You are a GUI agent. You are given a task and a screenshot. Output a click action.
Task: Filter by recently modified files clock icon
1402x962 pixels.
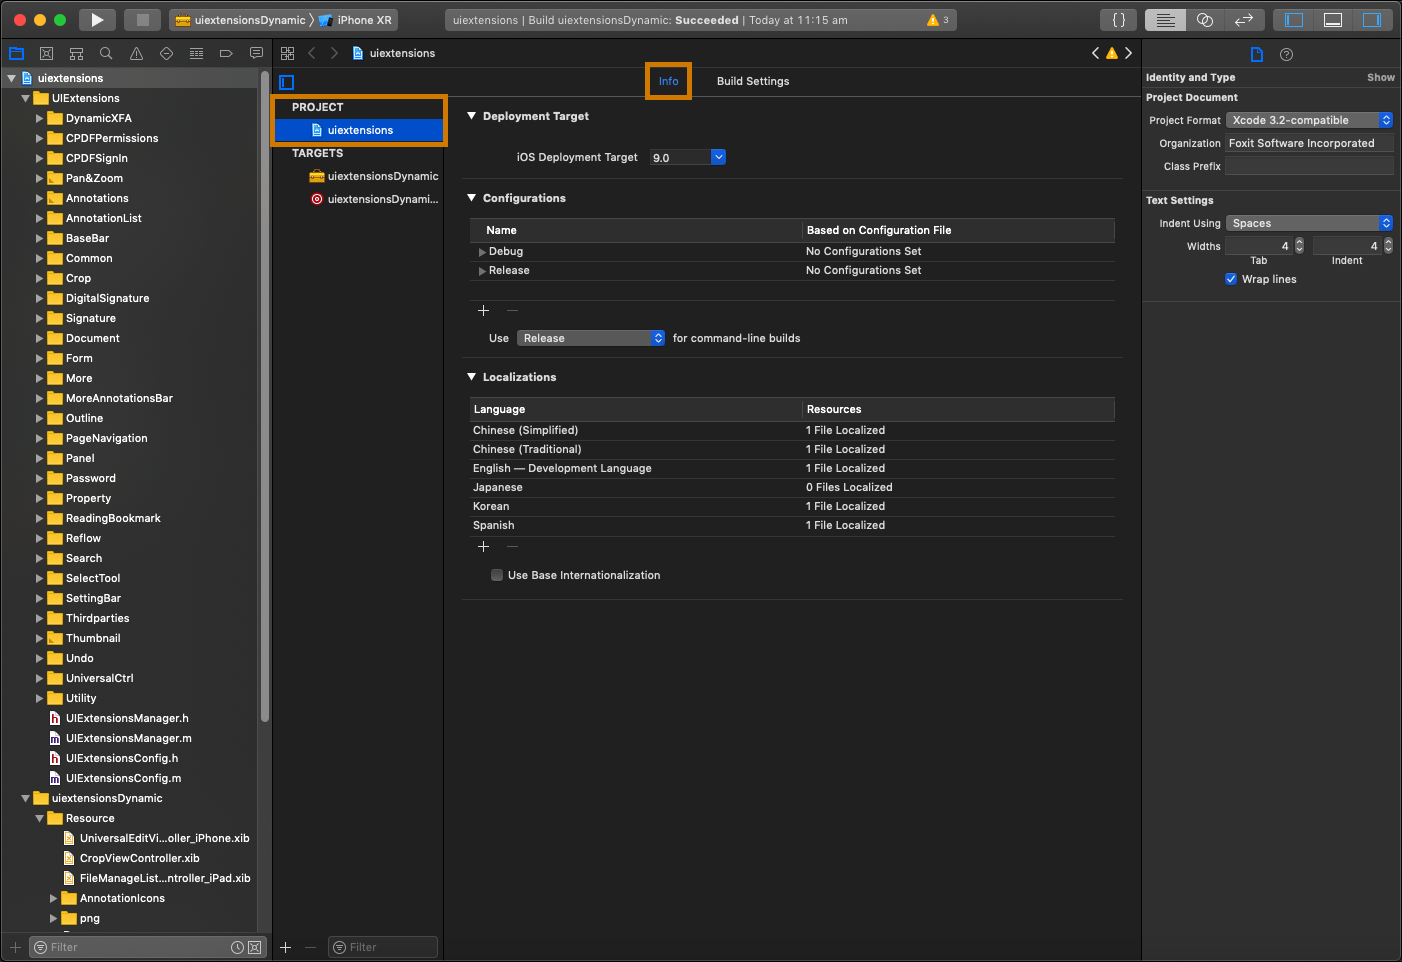[x=237, y=947]
